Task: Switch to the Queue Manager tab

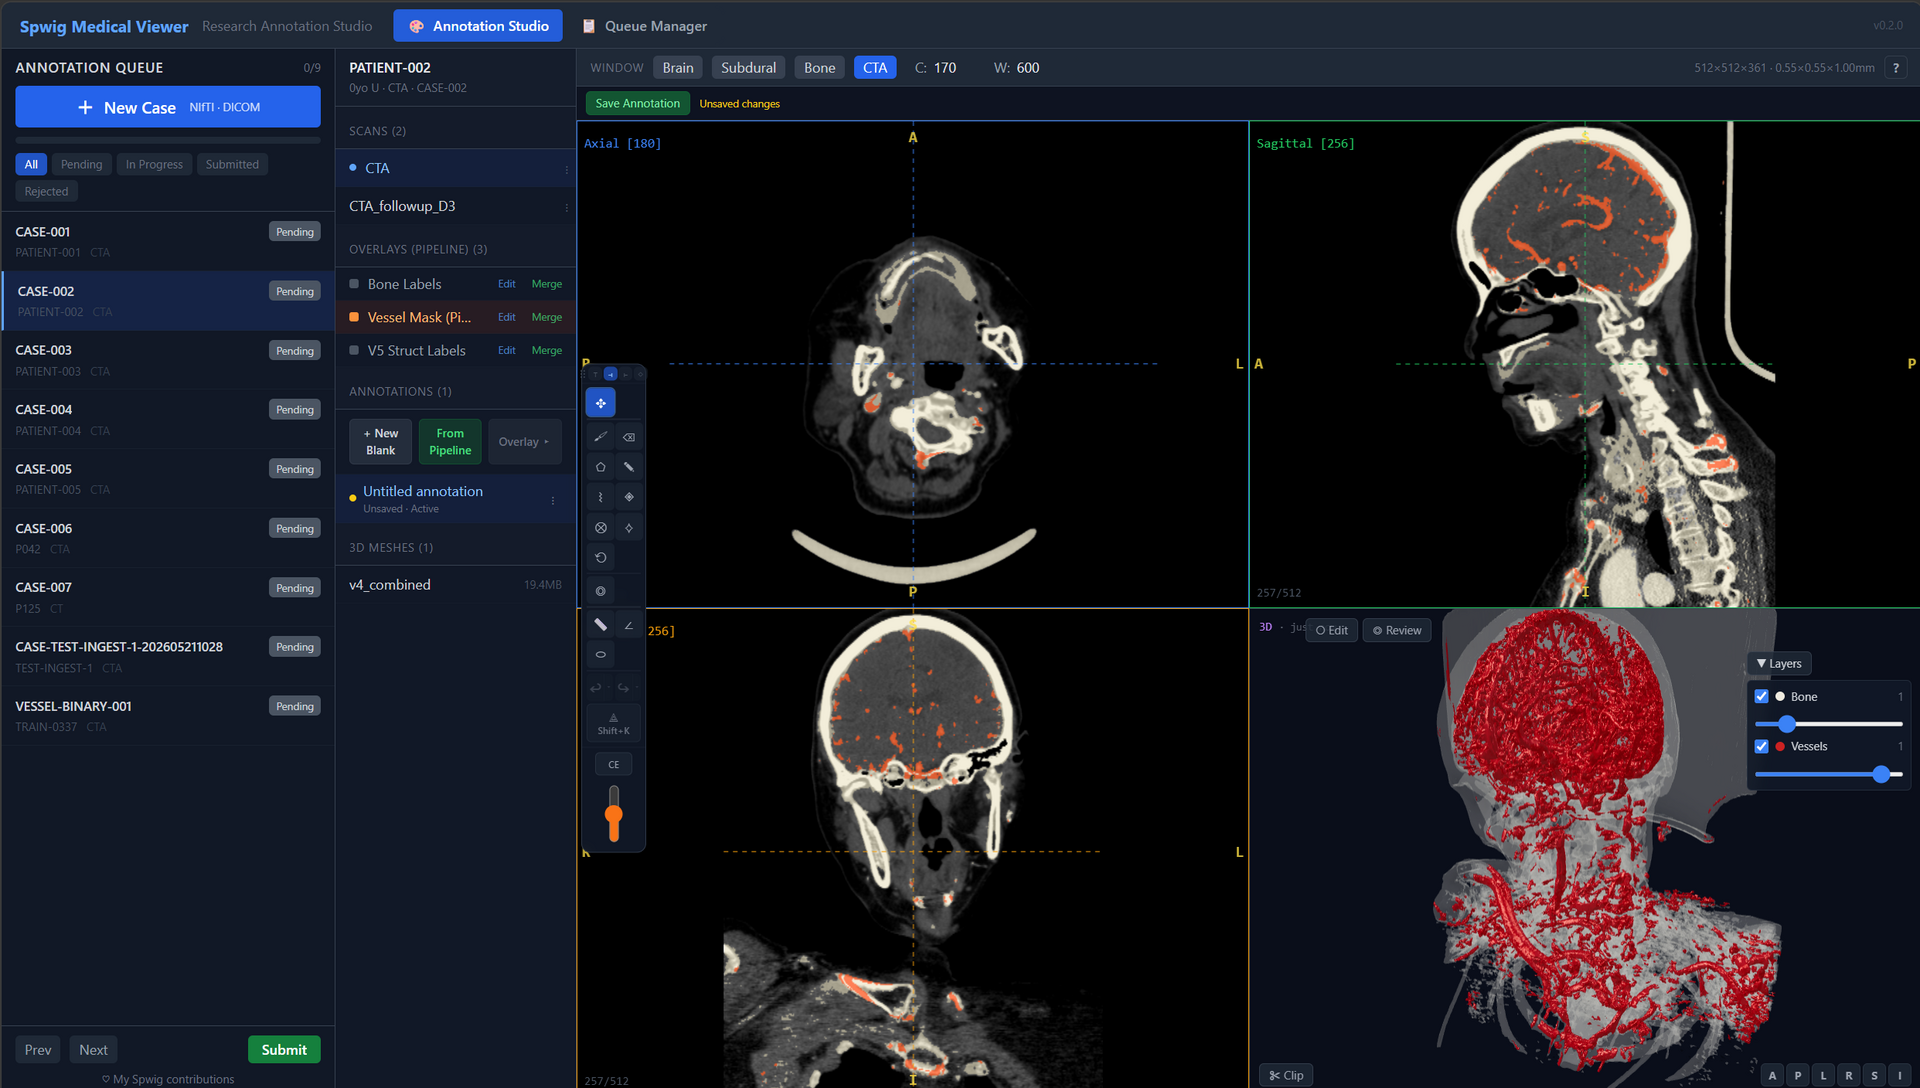Action: point(645,26)
